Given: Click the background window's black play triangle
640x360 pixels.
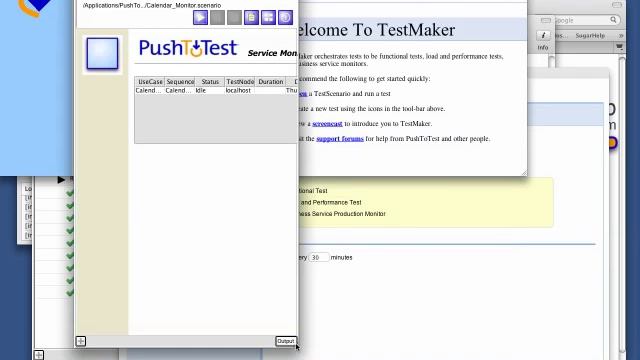Looking at the screenshot, I should tap(61, 180).
